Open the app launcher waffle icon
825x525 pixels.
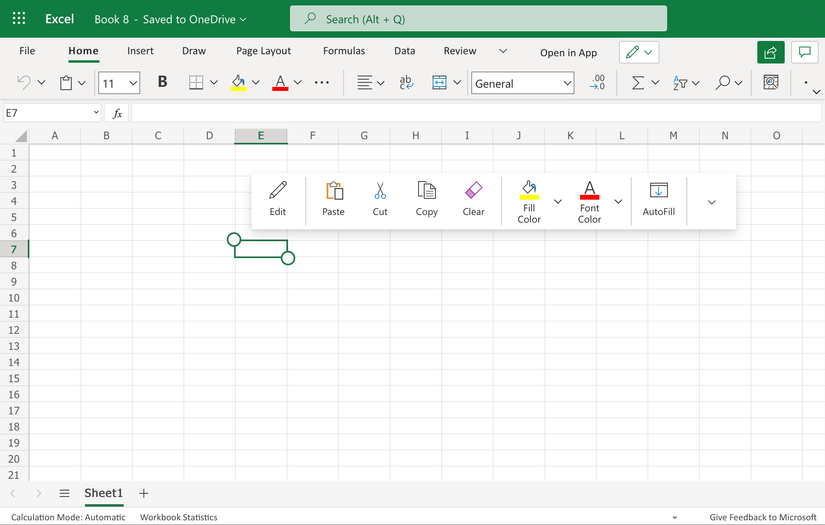(x=19, y=19)
